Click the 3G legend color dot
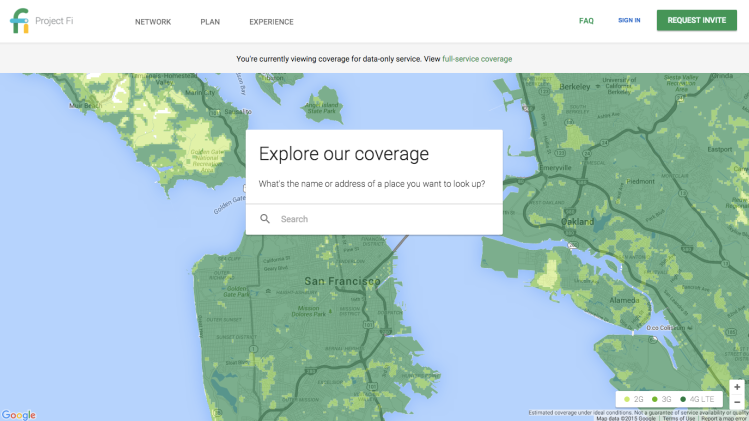Viewport: 749px width, 421px height. pyautogui.click(x=654, y=399)
